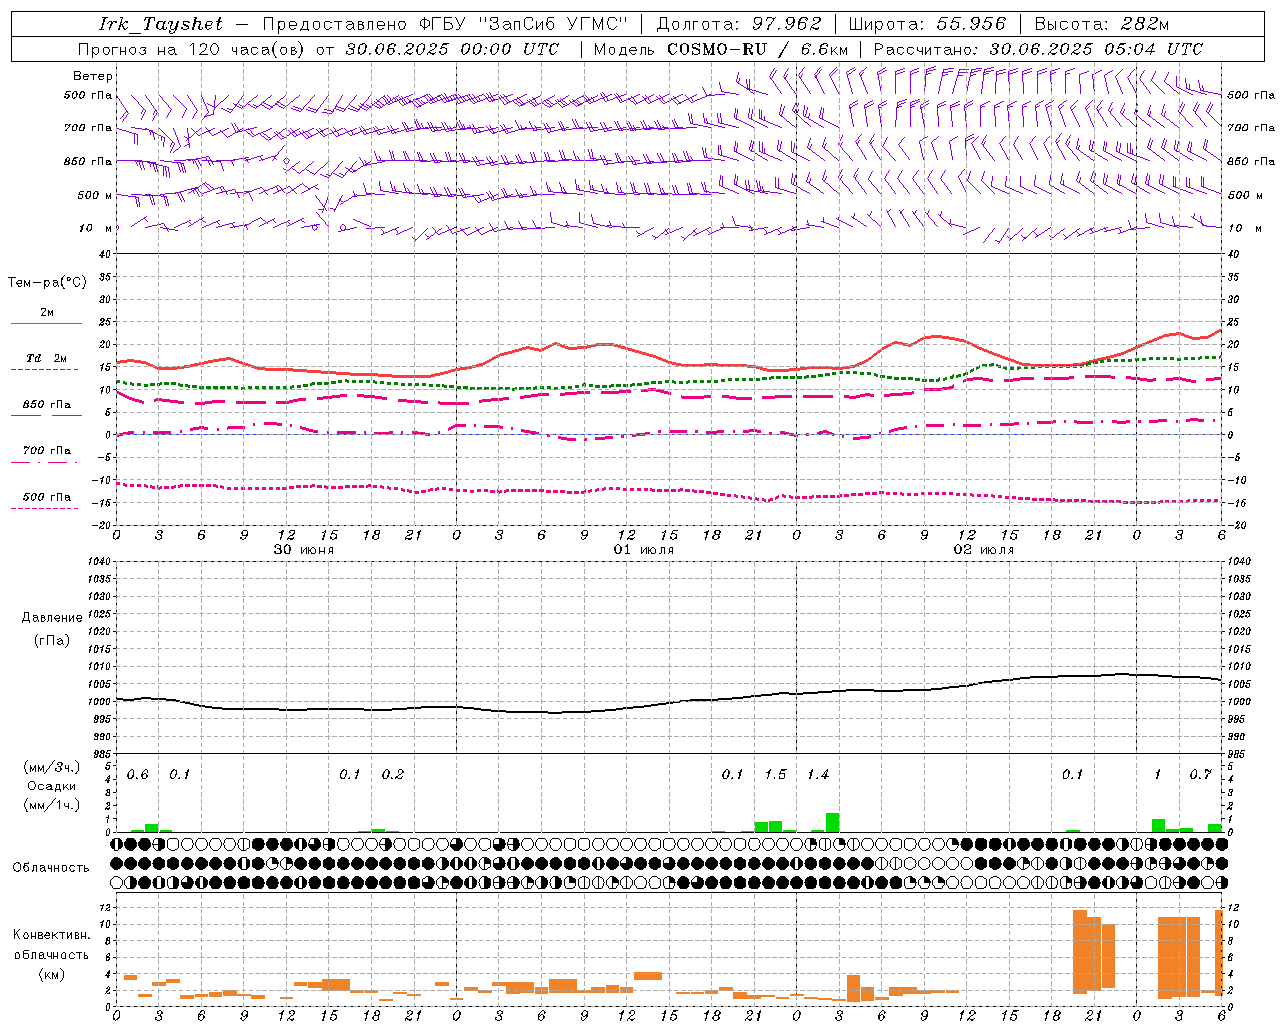Select the Модель COSMO-RU / 6.6км label
Viewport: 1280px width, 1024px height.
(x=721, y=49)
